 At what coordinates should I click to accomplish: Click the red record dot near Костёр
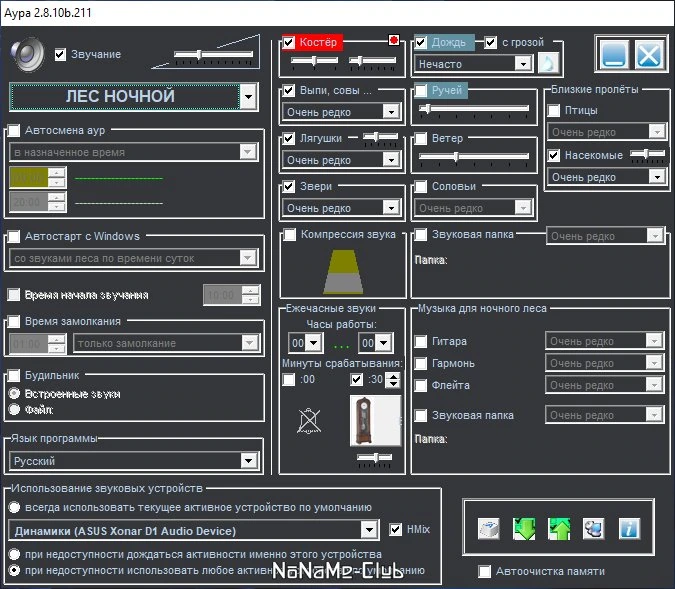point(393,40)
